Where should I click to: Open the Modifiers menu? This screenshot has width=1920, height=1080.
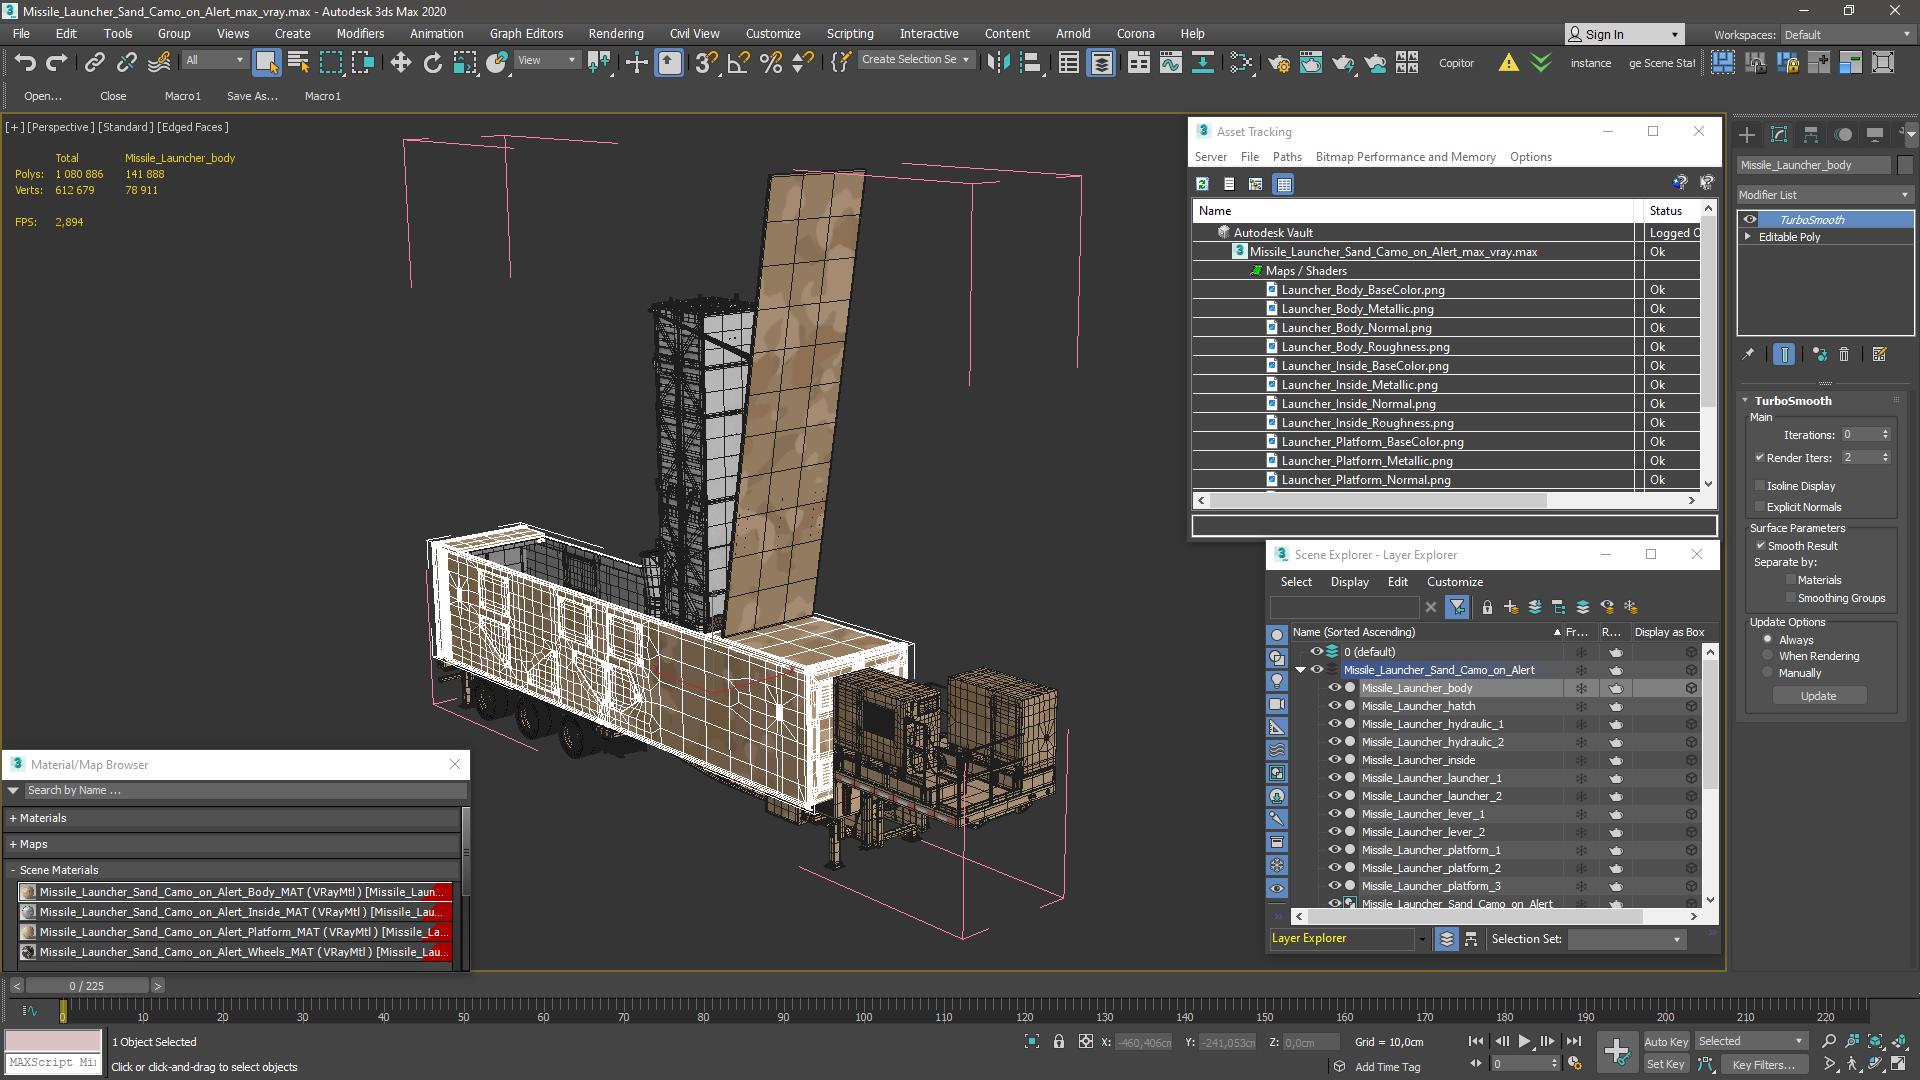pyautogui.click(x=360, y=34)
